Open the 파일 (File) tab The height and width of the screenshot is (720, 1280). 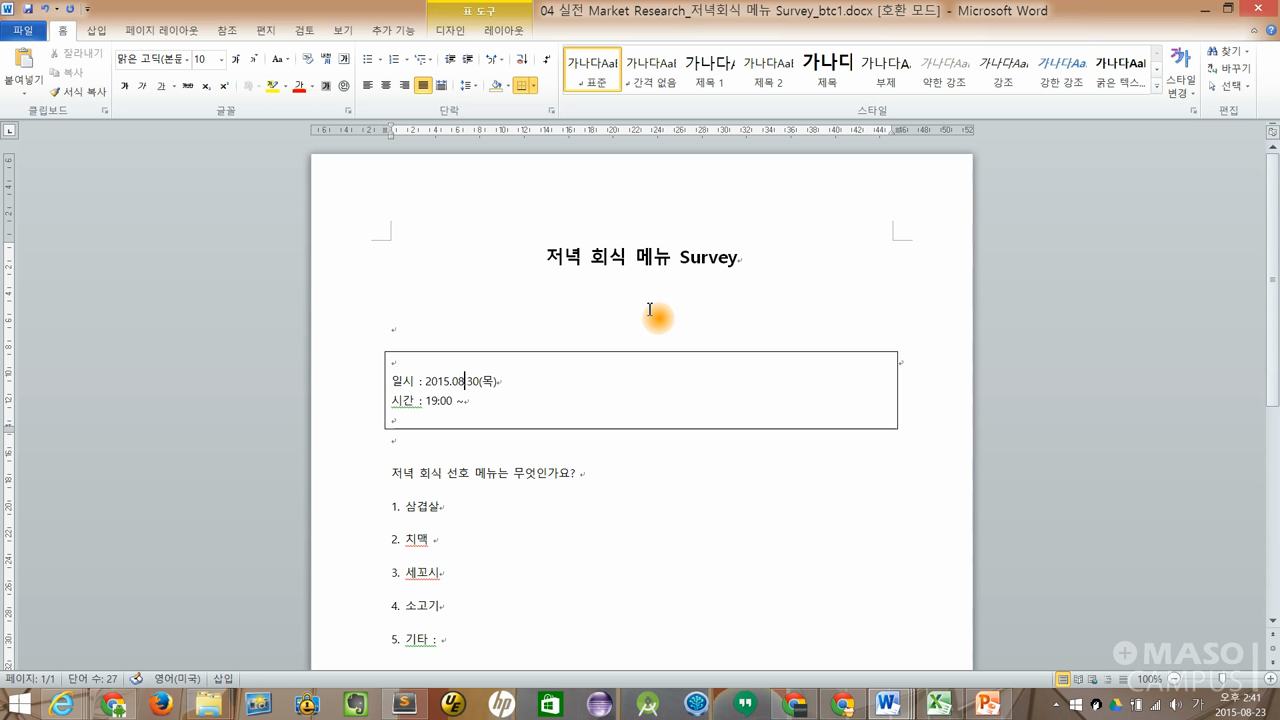pyautogui.click(x=23, y=31)
